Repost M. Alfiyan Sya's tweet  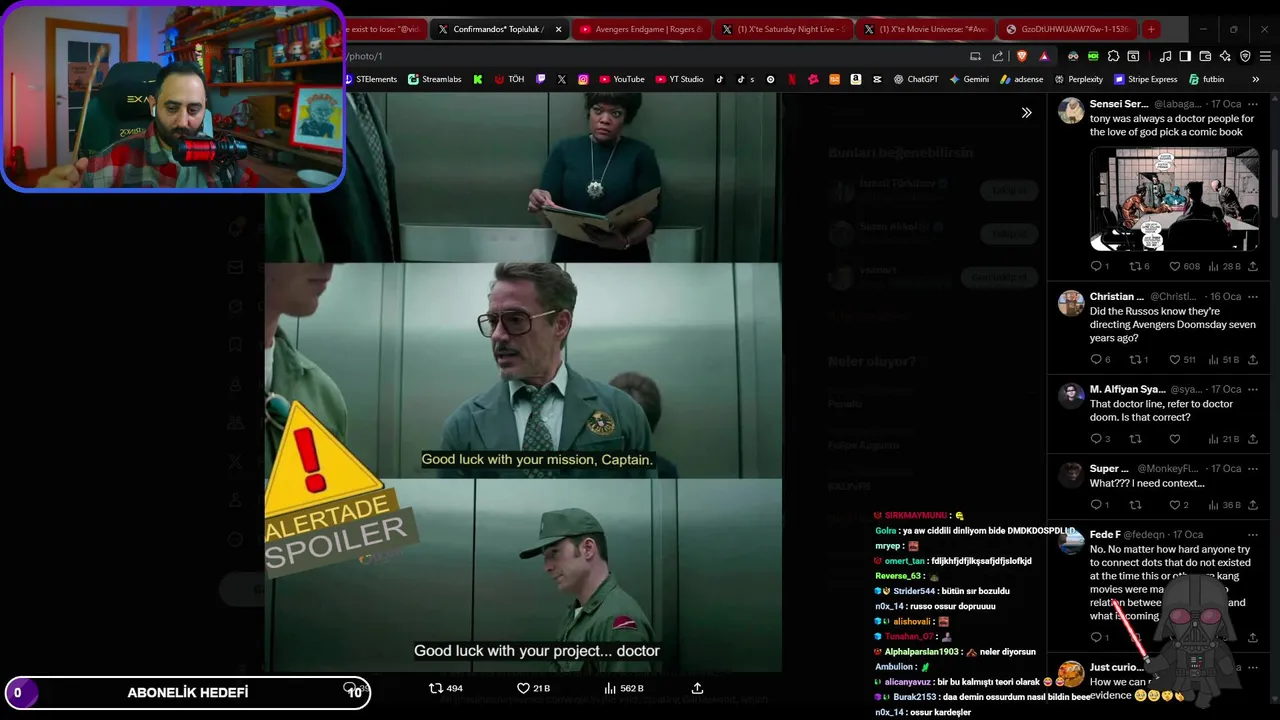[x=1135, y=439]
